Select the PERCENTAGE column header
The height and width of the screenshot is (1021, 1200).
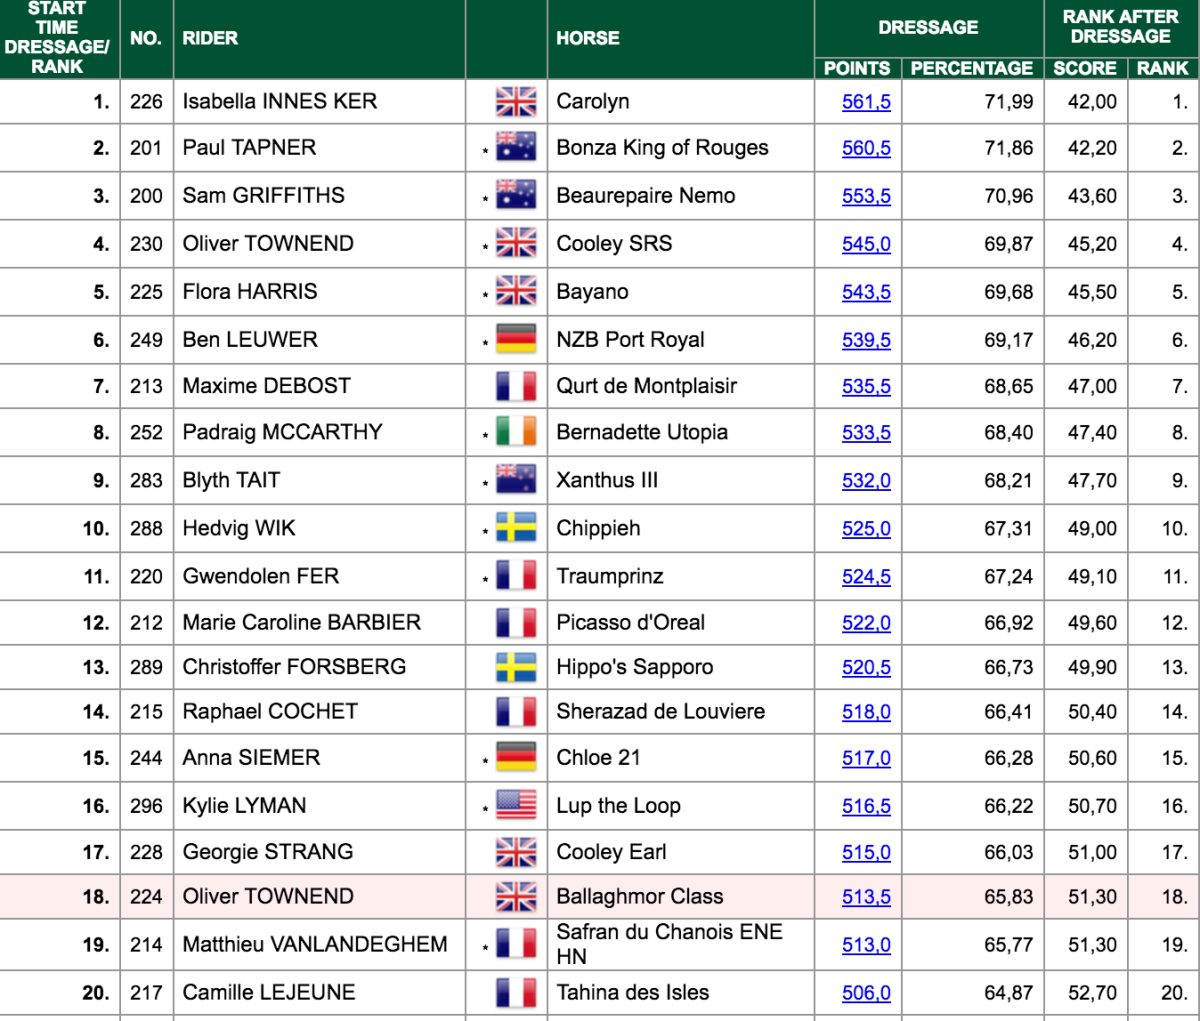[972, 68]
